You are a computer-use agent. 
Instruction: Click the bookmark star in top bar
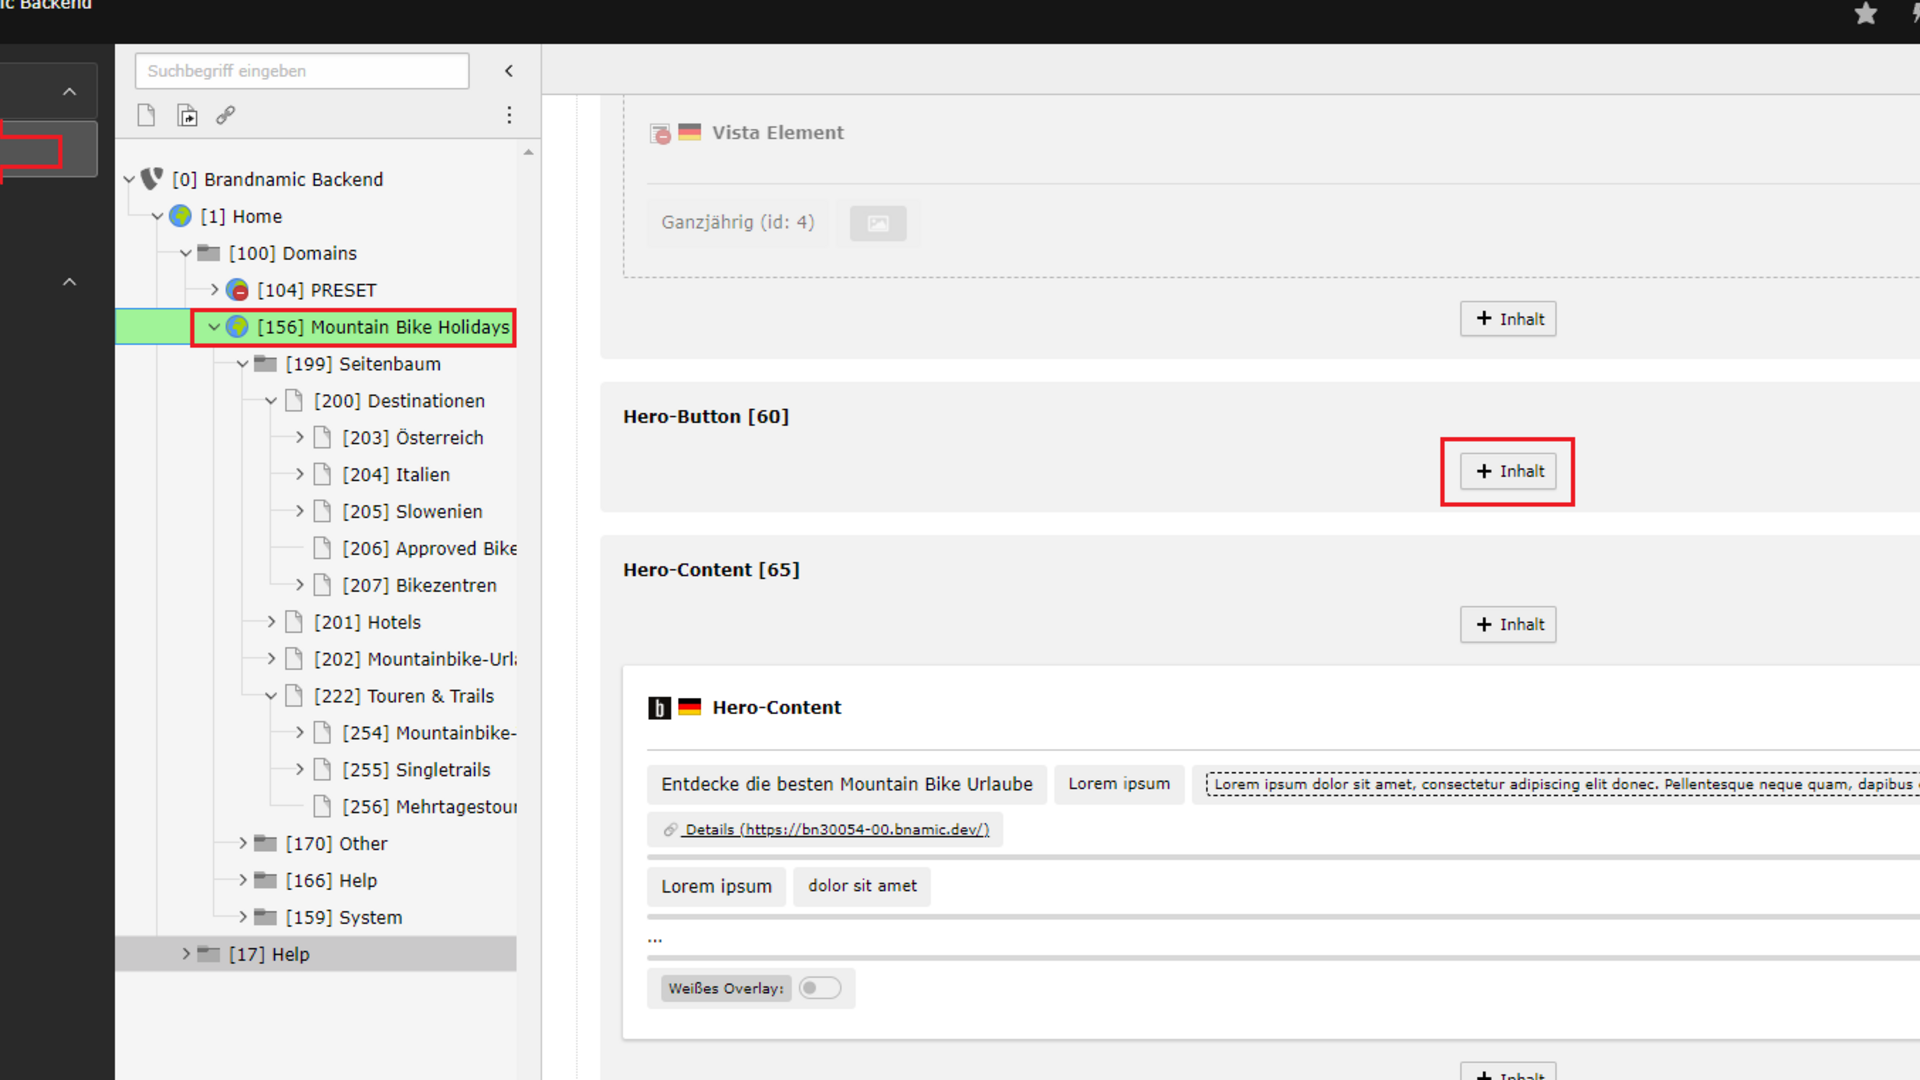tap(1865, 14)
